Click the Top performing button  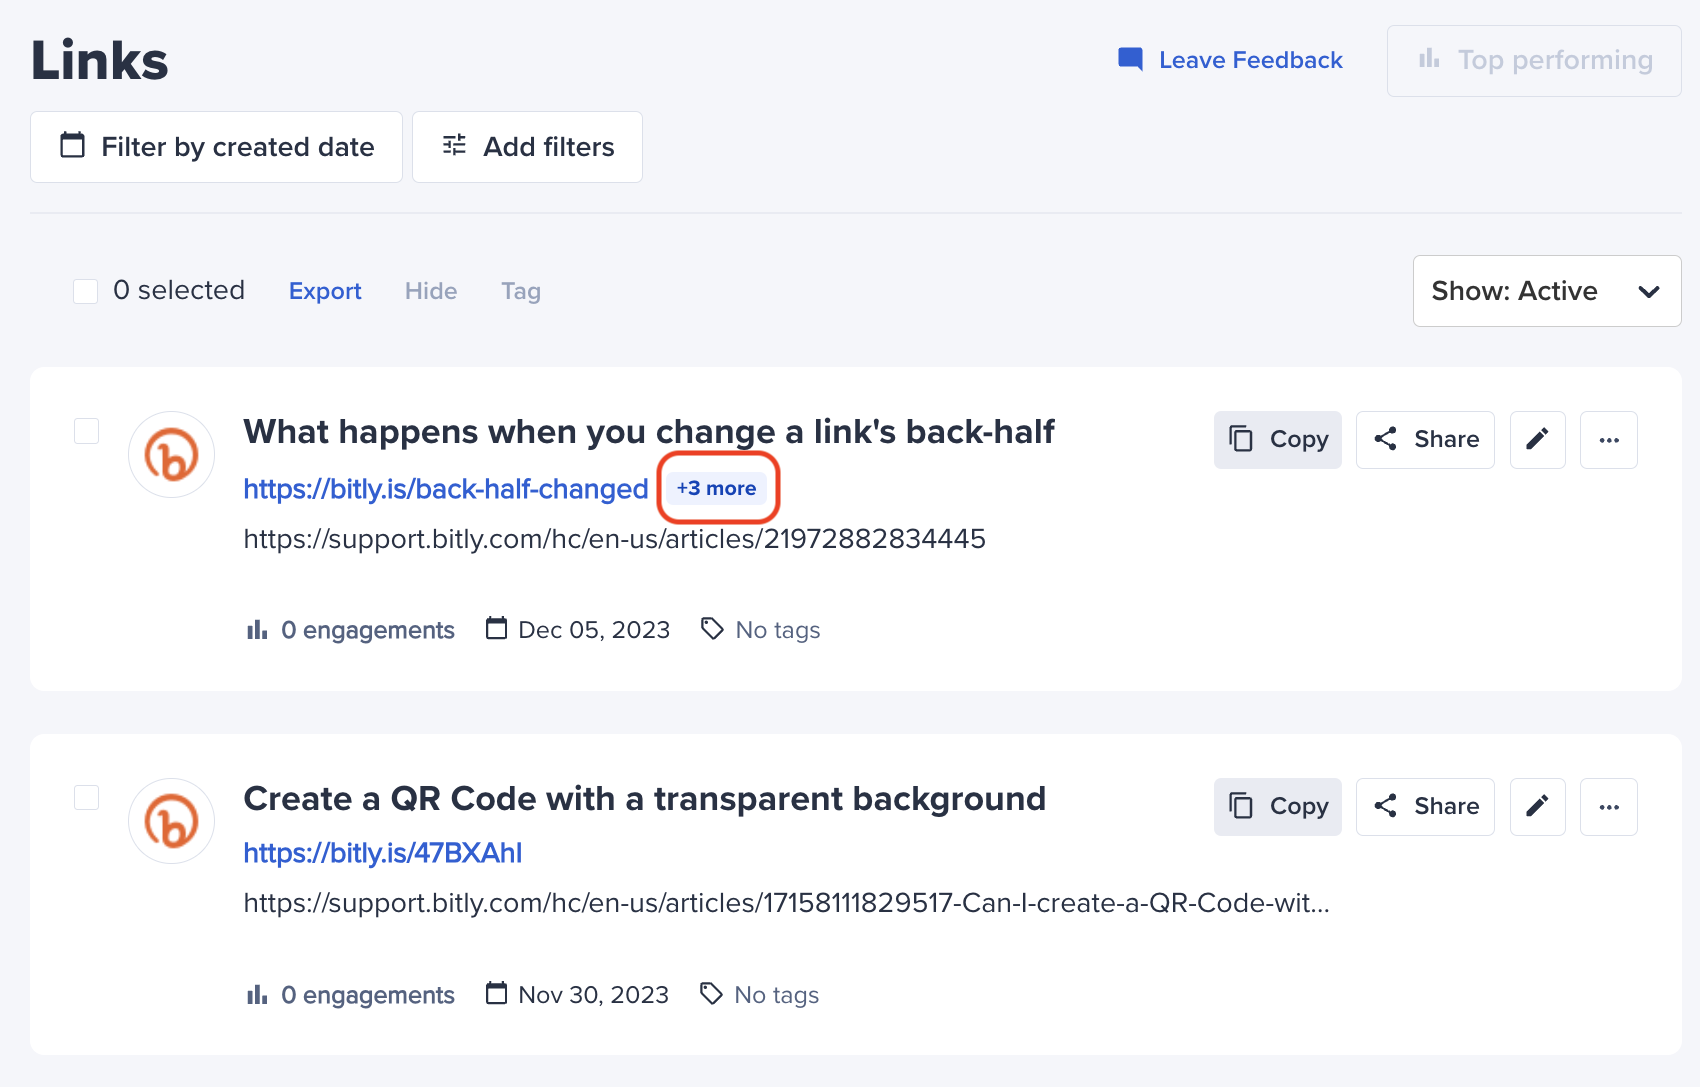click(1534, 61)
